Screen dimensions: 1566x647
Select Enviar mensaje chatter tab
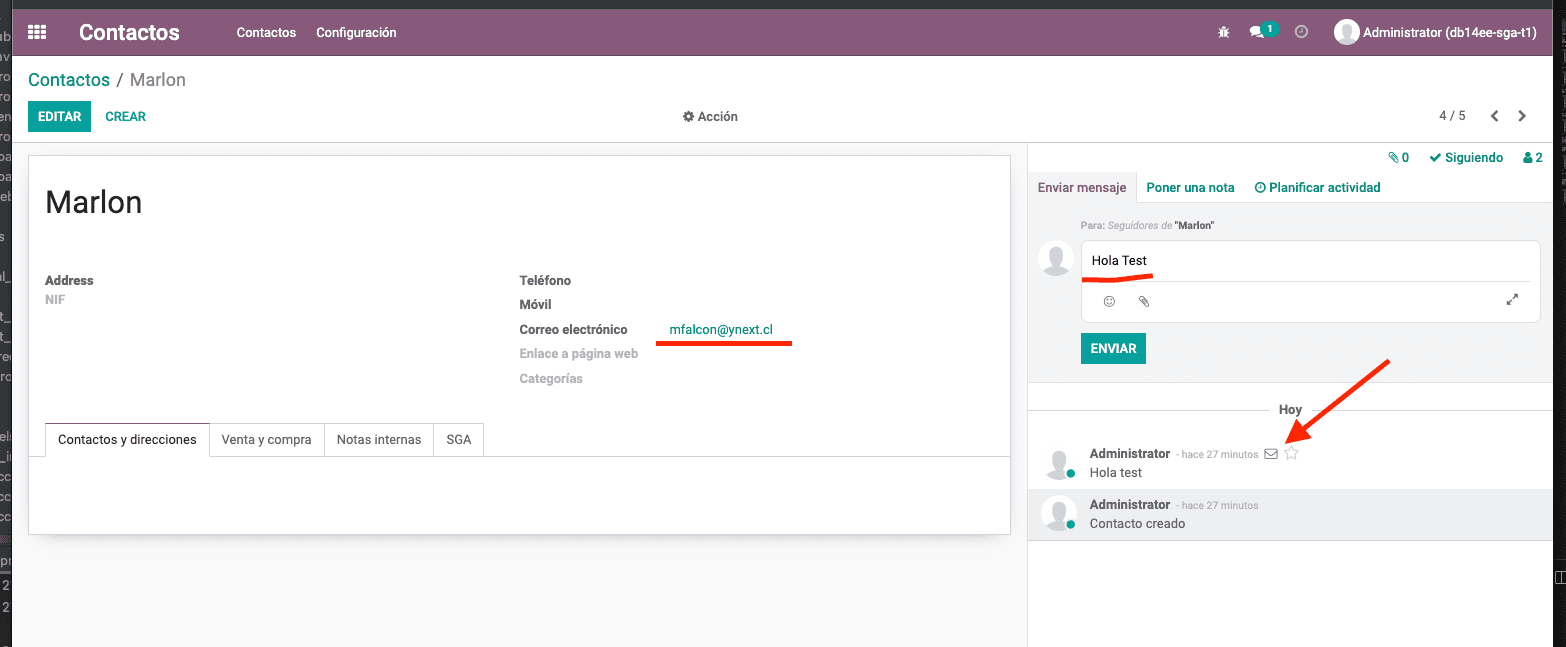(x=1082, y=187)
